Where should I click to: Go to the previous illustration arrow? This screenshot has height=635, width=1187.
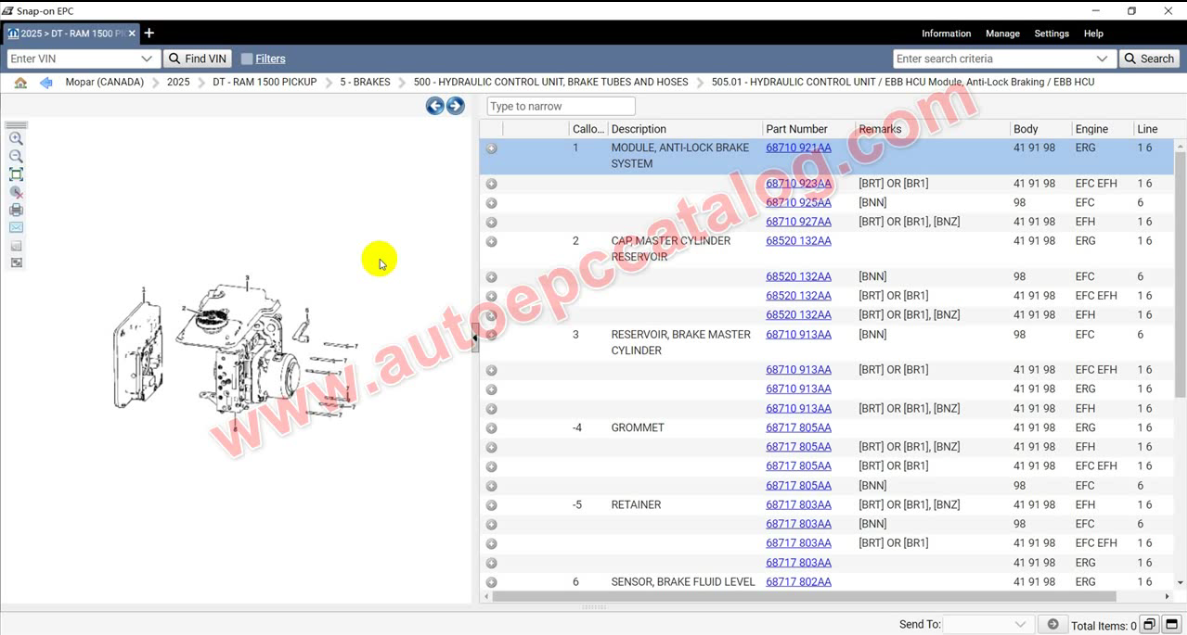pos(435,106)
